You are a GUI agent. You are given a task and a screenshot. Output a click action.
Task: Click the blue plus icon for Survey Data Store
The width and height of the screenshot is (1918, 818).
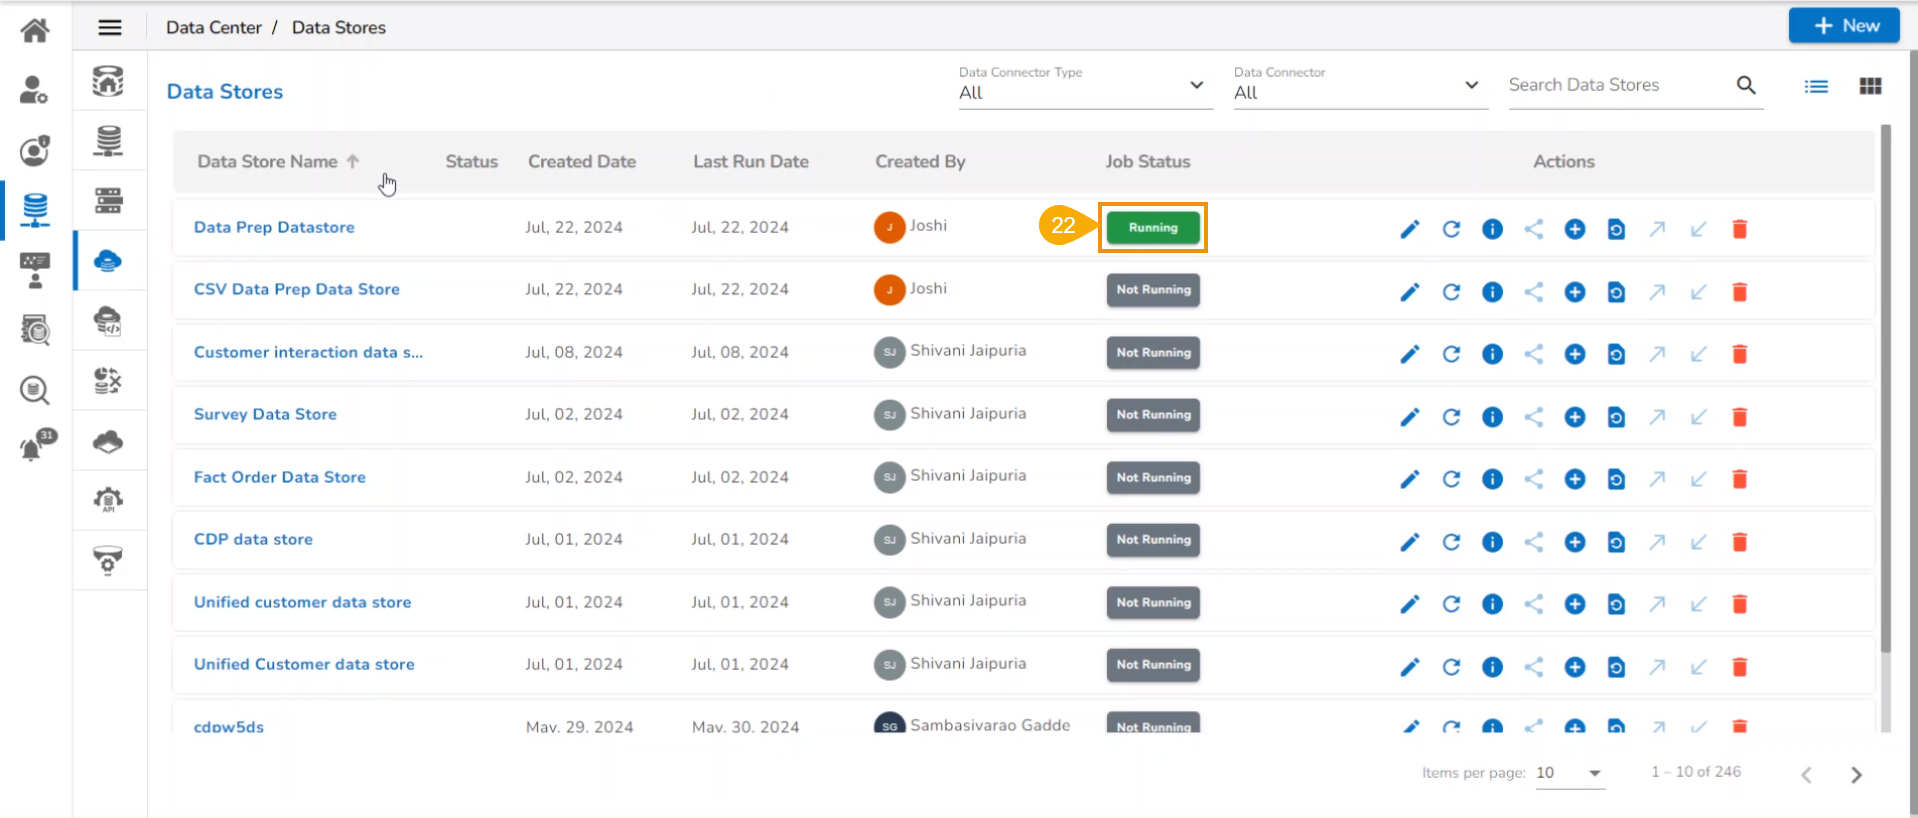click(1575, 417)
